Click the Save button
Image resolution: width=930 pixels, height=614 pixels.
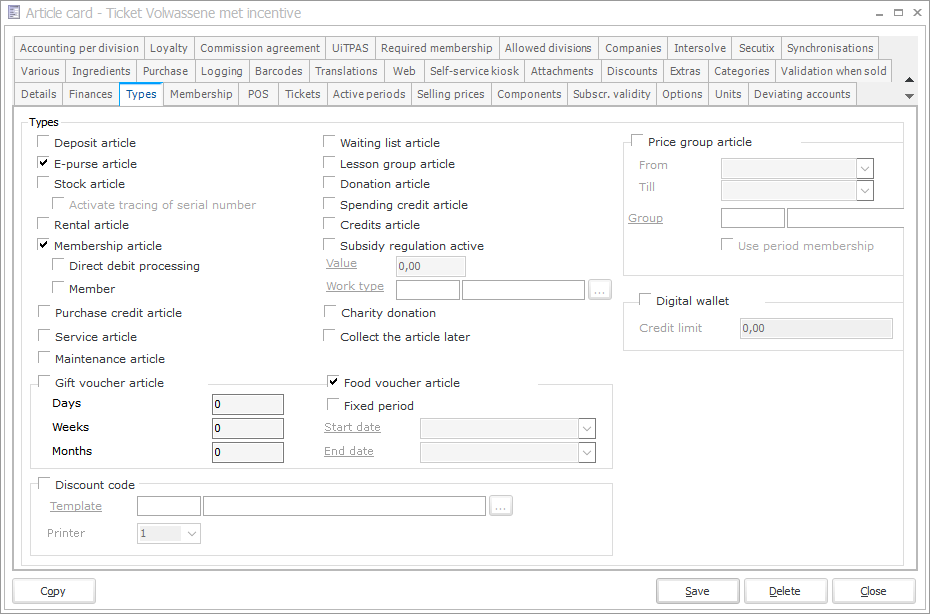coord(697,591)
